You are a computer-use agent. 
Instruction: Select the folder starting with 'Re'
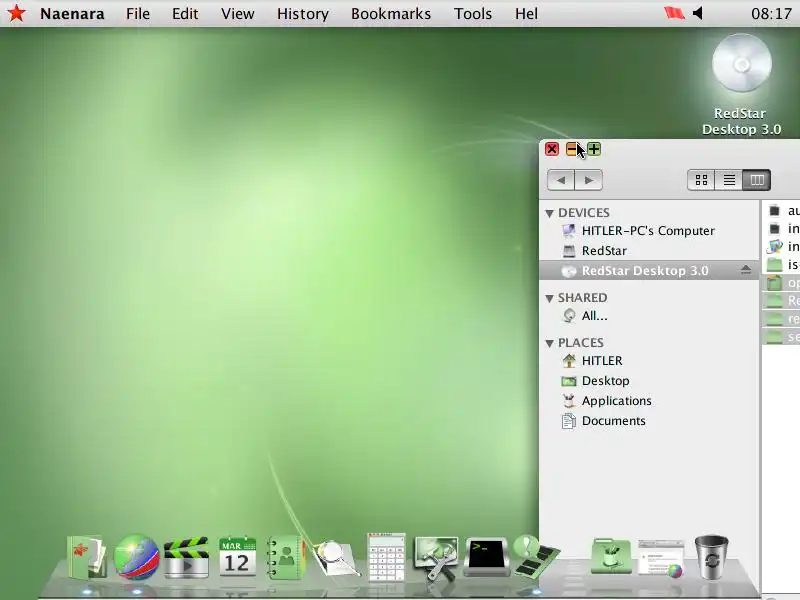click(781, 301)
